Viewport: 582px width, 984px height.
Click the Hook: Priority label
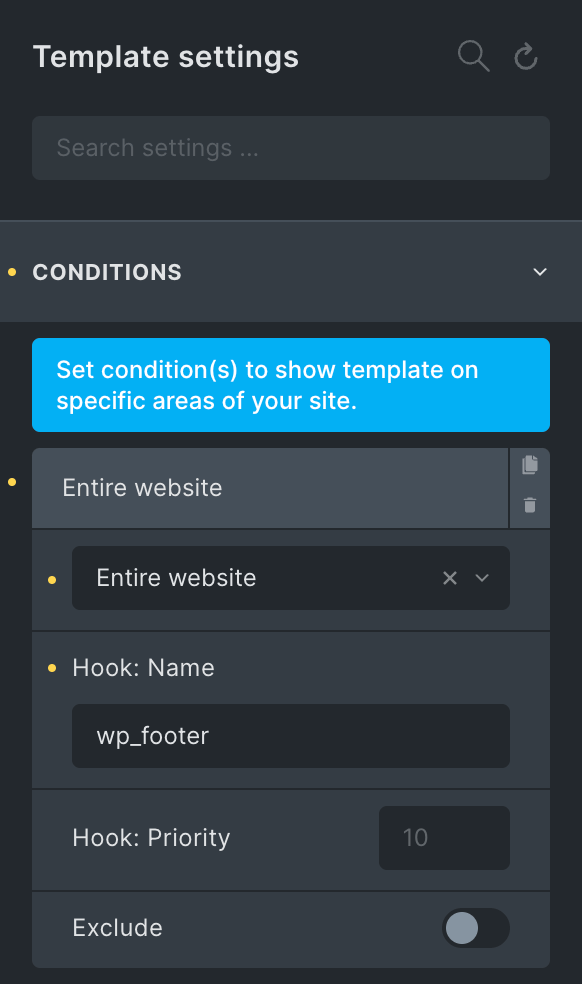click(x=151, y=838)
